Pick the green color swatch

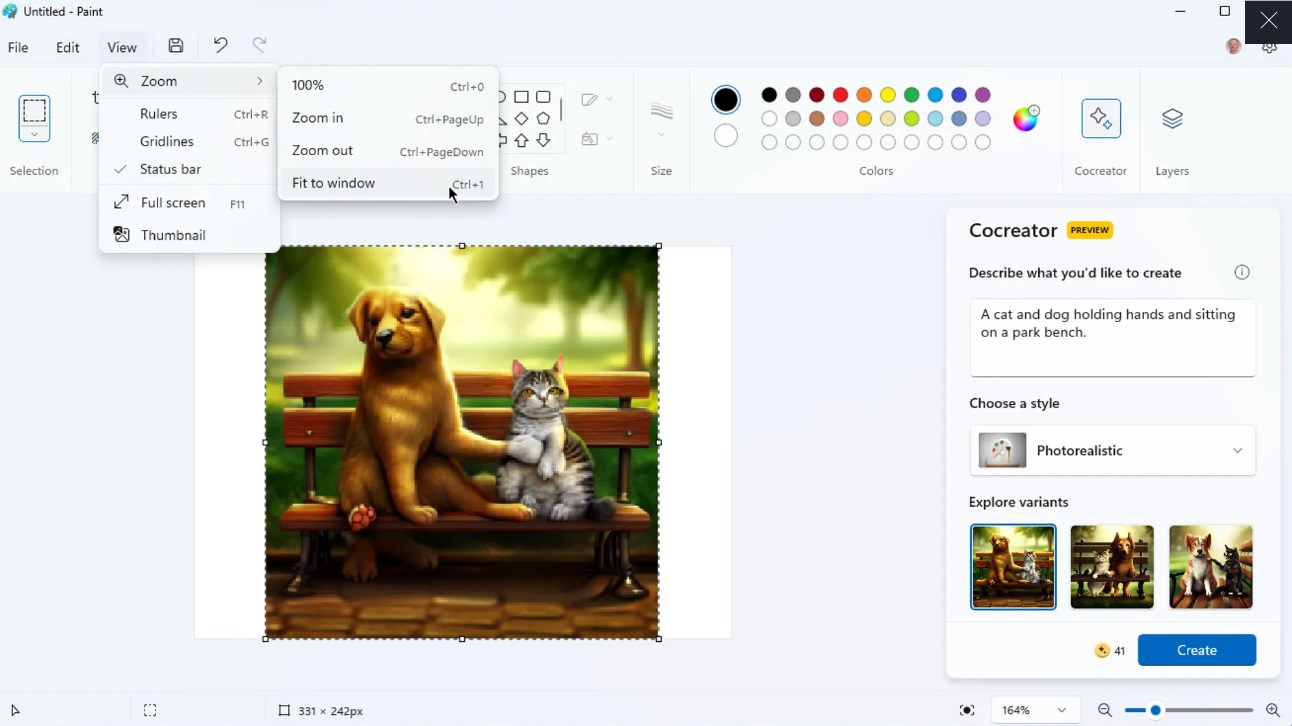coord(912,95)
